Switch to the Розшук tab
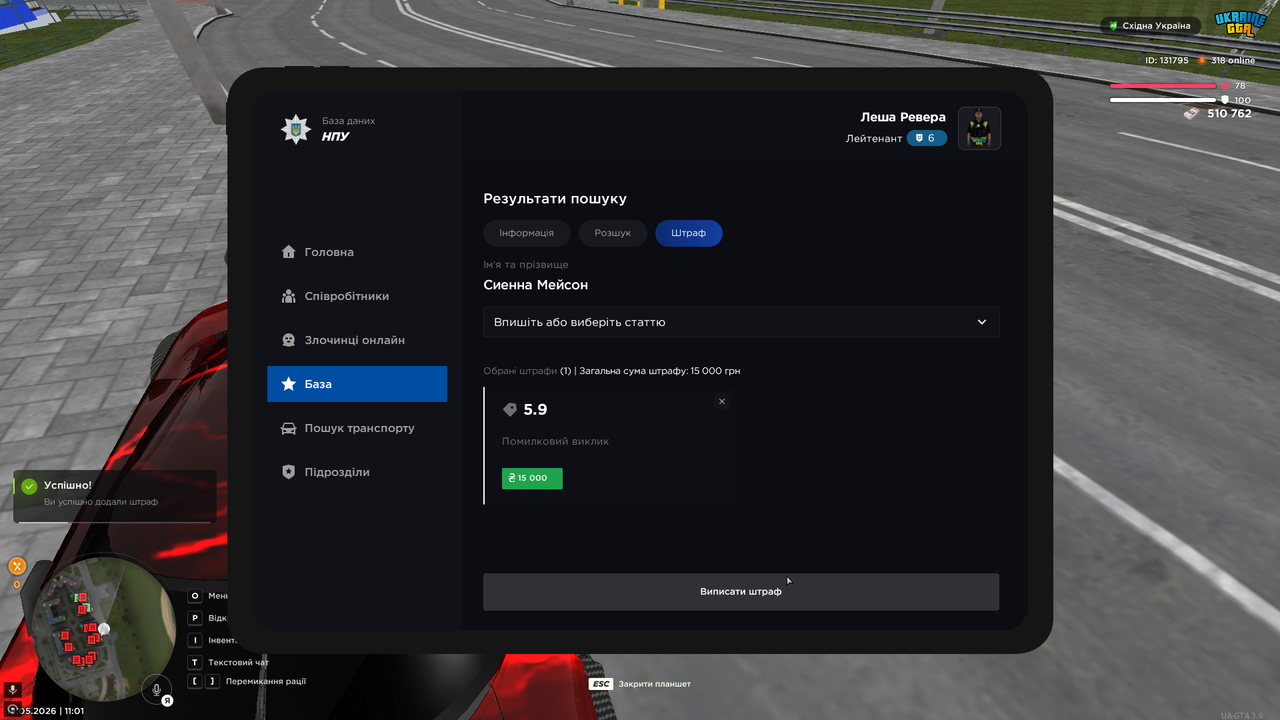 [x=613, y=233]
